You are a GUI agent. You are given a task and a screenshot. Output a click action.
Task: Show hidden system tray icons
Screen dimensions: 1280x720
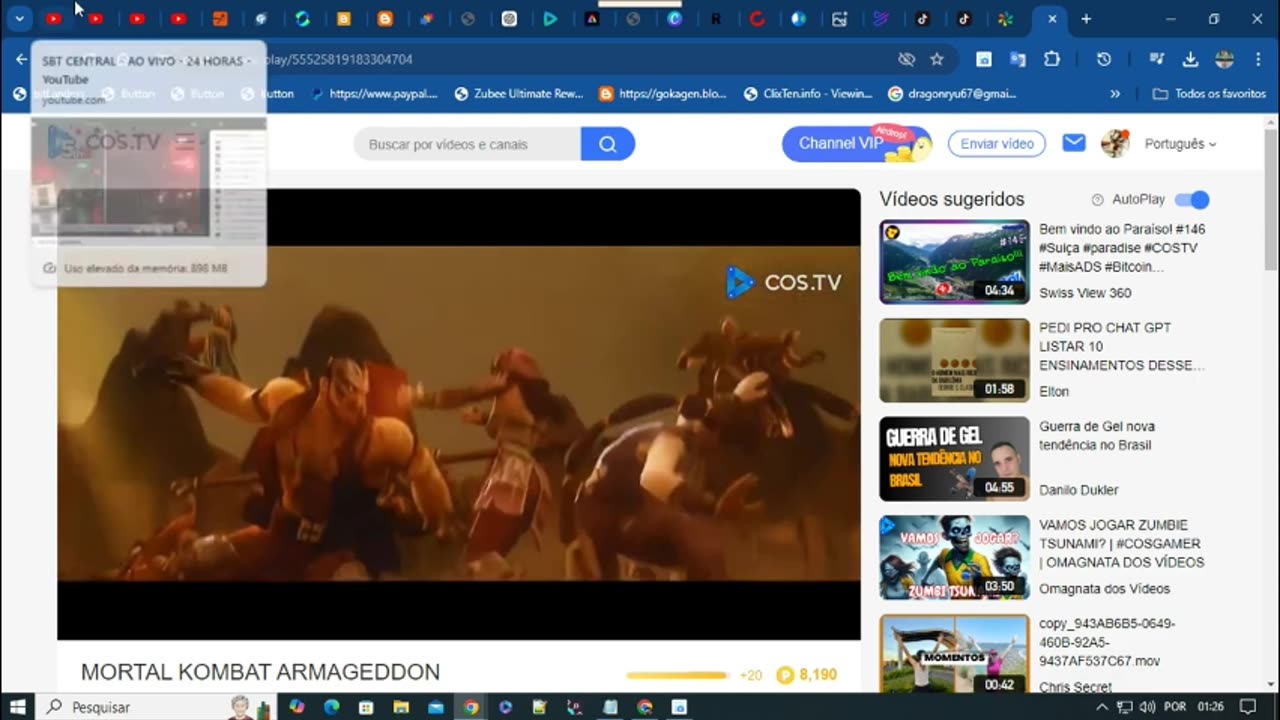[x=1103, y=707]
